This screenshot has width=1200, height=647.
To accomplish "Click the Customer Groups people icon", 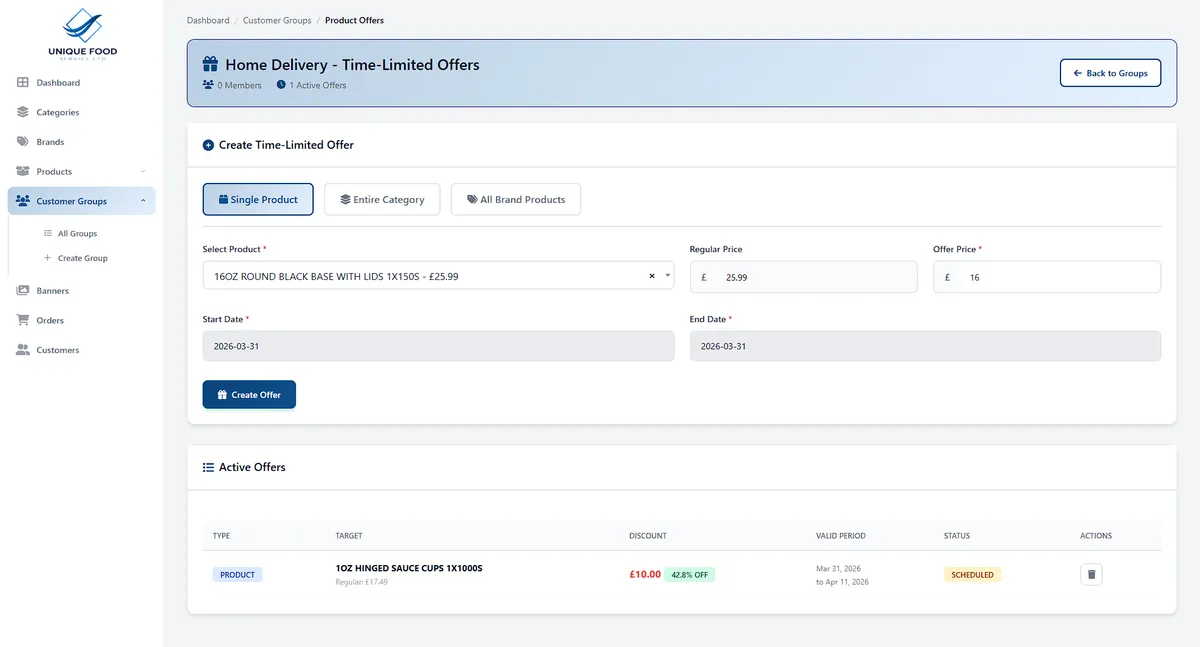I will tap(23, 201).
